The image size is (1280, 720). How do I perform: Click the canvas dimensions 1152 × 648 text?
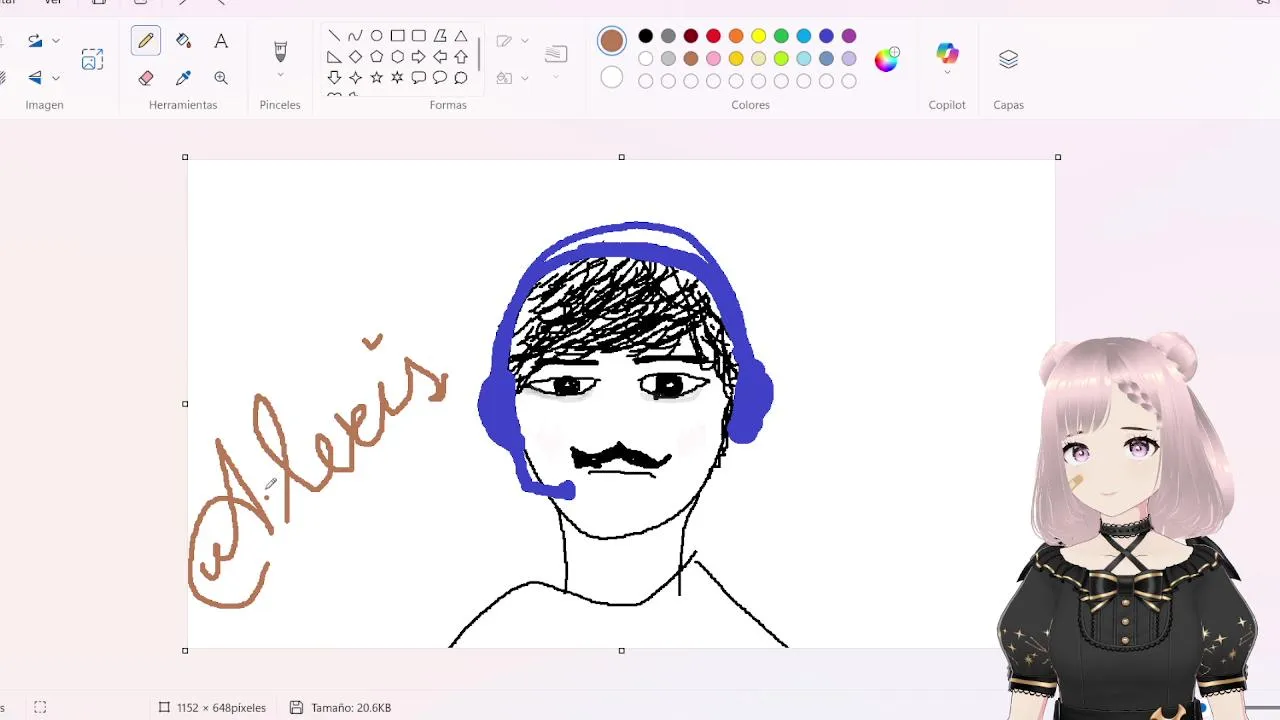click(221, 708)
